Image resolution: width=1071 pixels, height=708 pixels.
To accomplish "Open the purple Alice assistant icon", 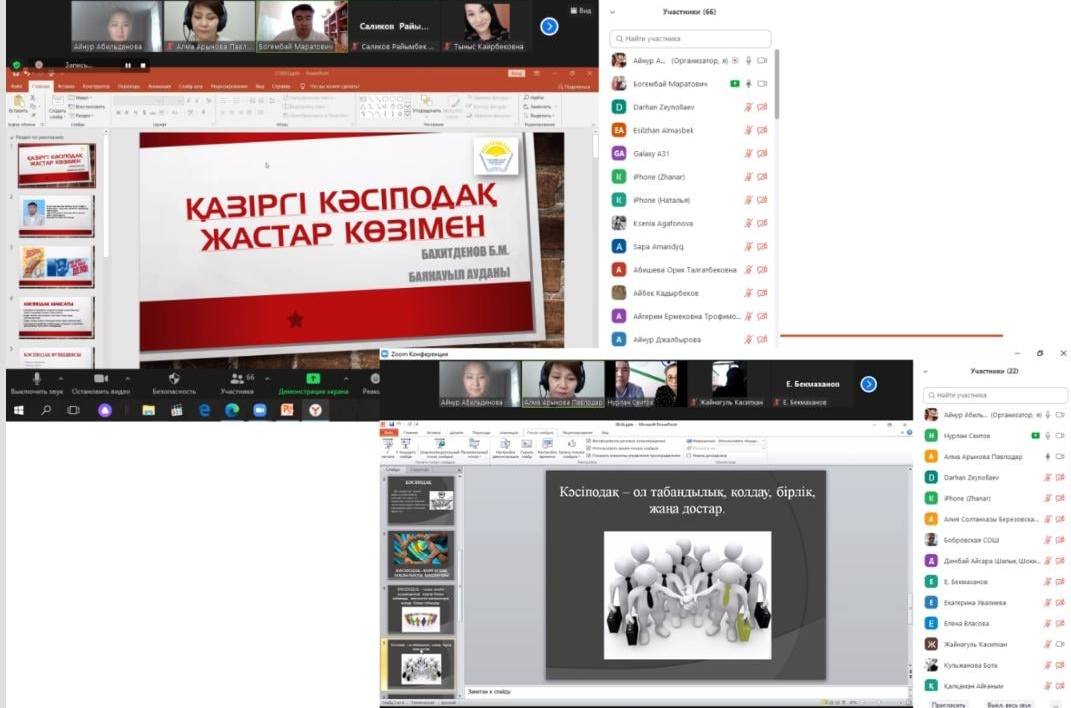I will pos(105,410).
